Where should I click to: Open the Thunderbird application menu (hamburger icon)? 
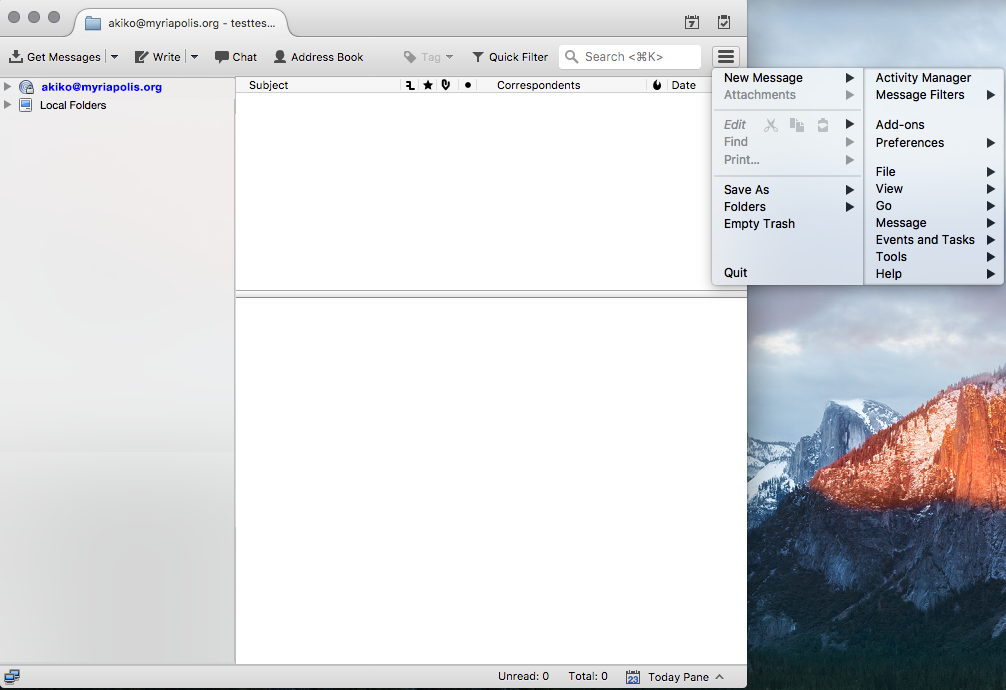pos(725,56)
